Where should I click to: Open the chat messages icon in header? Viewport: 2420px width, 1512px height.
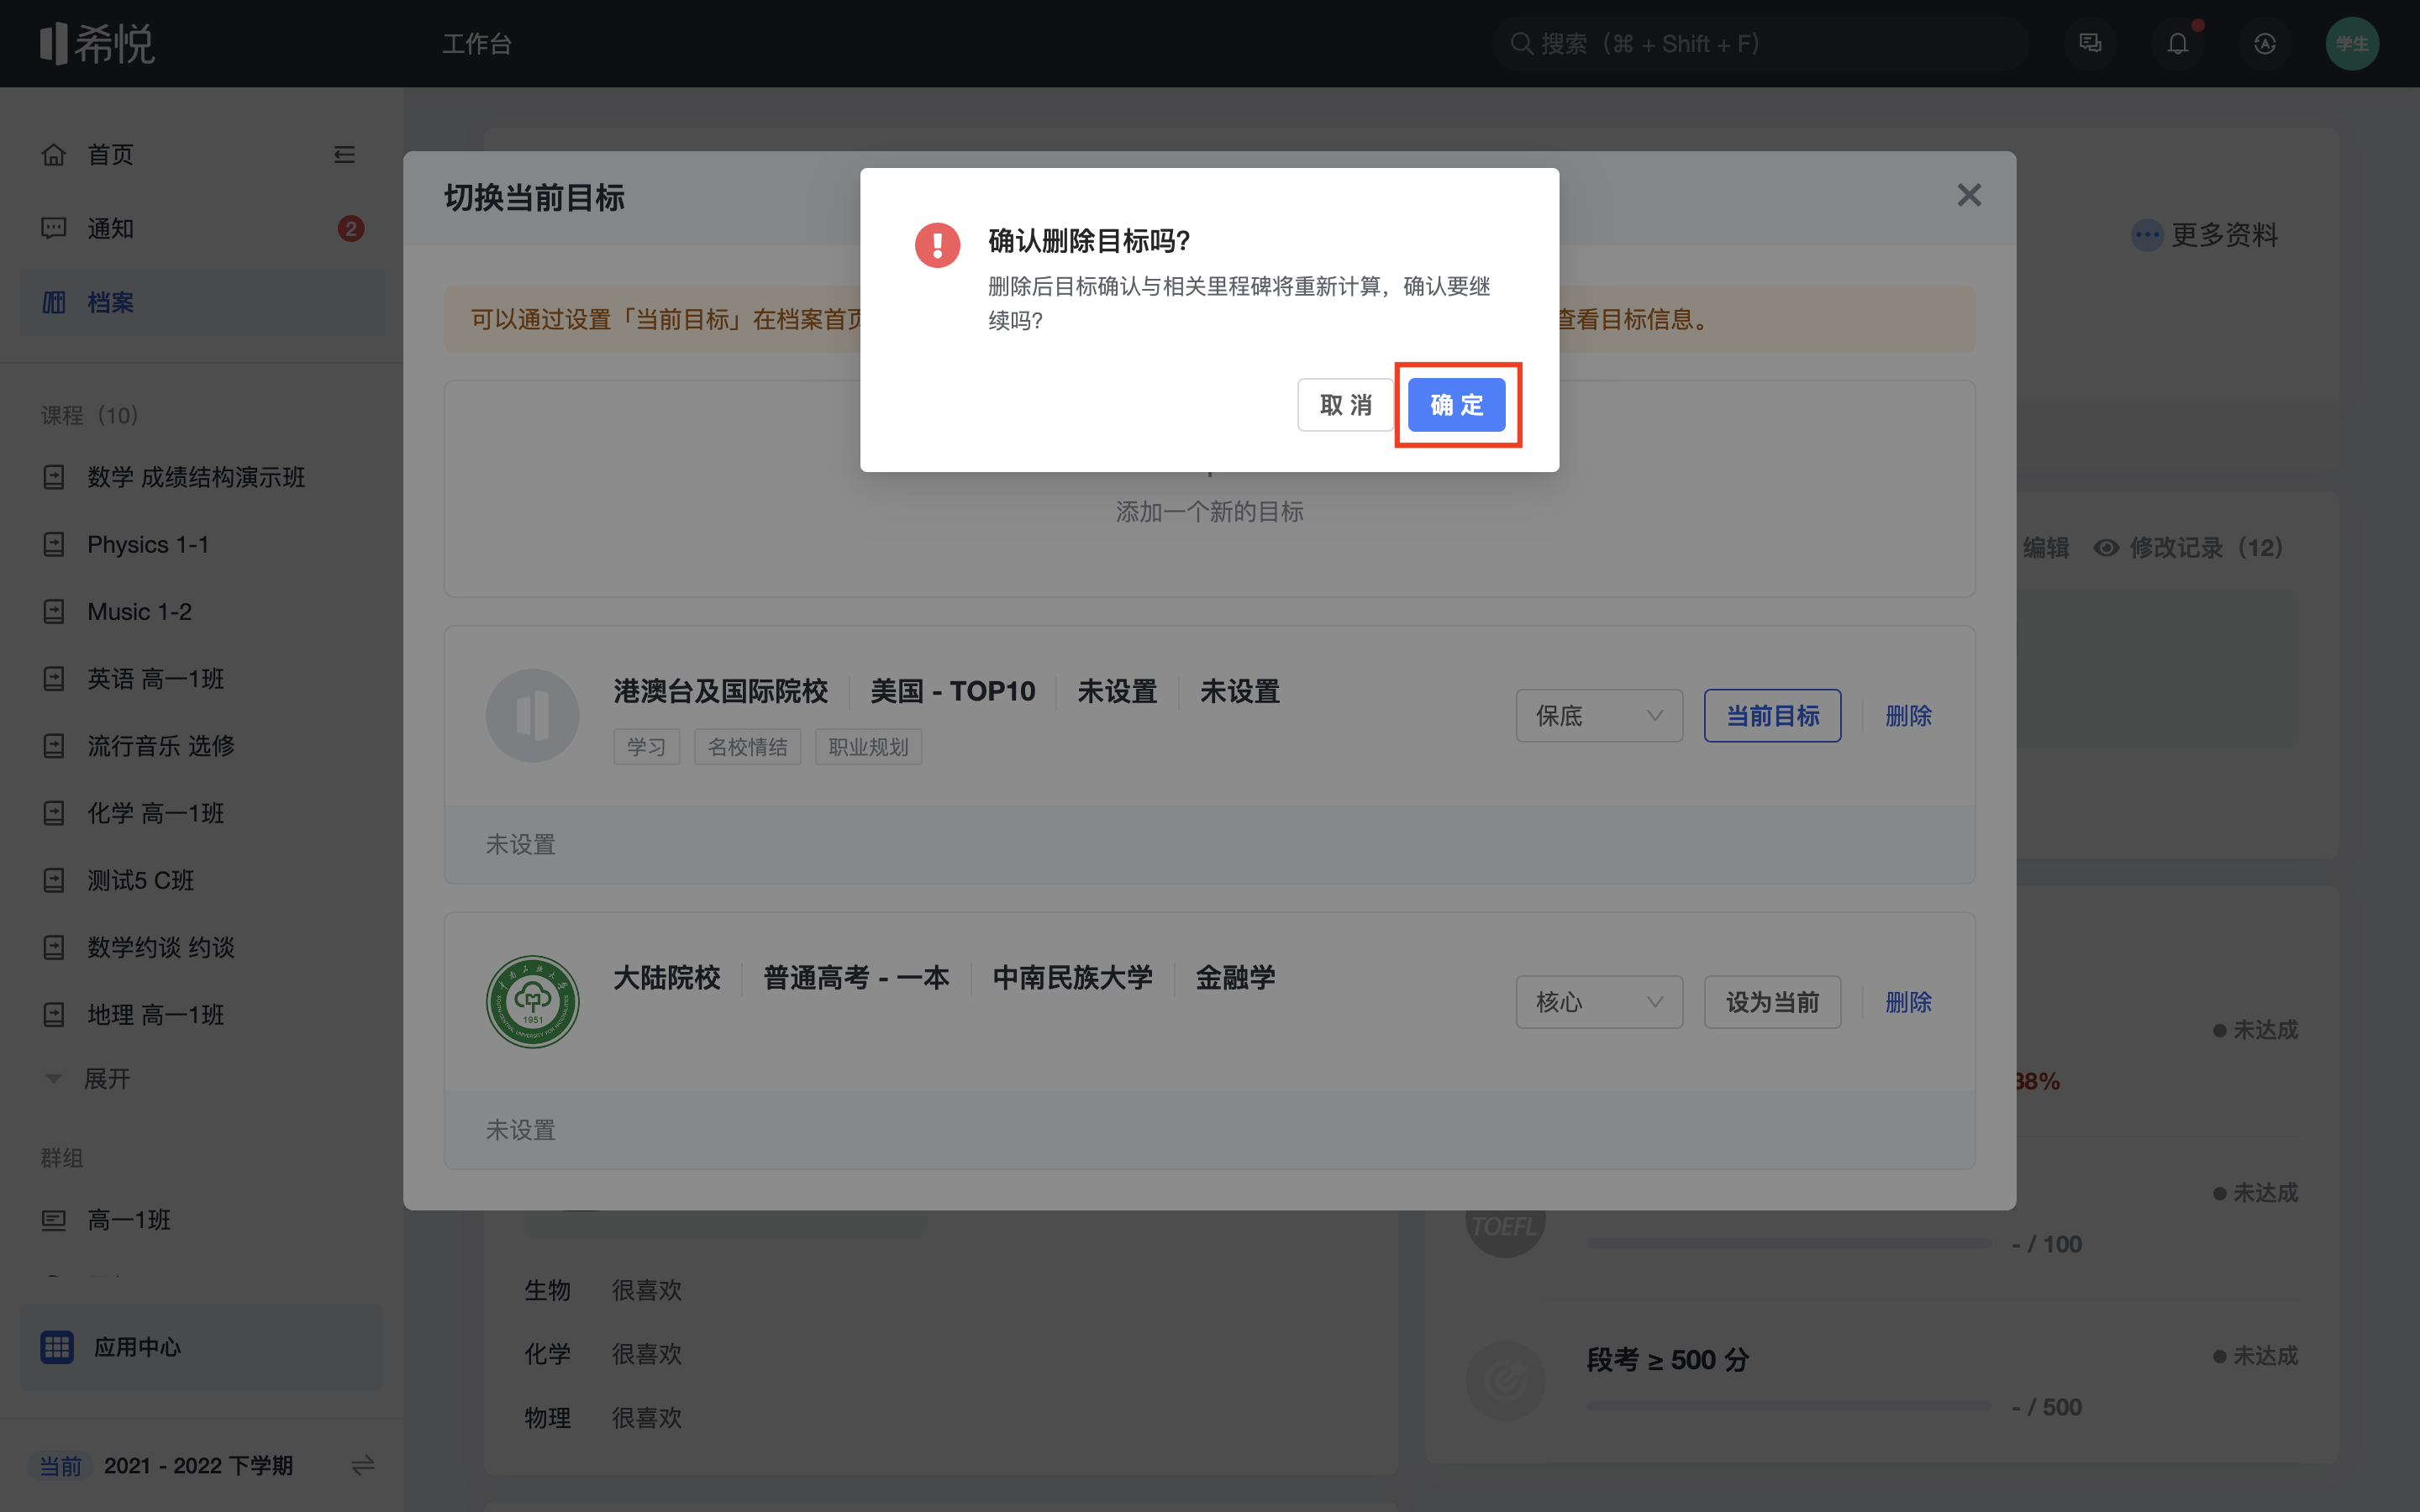(2090, 44)
